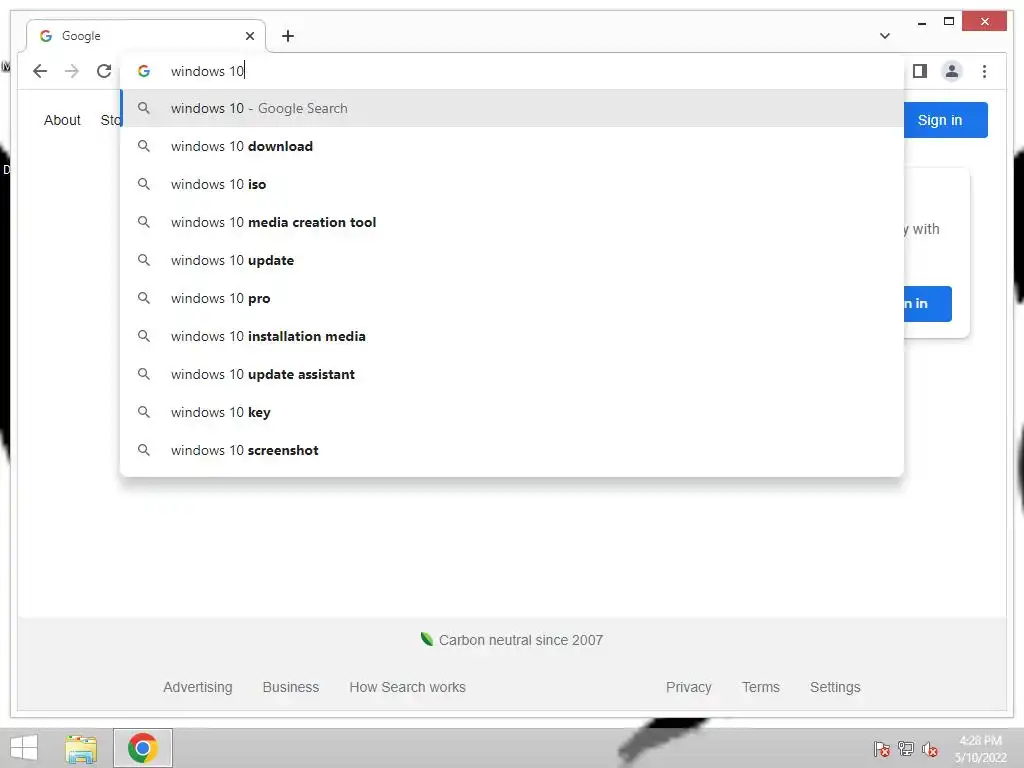Pick the 'windows 10 key' suggestion

coord(513,412)
